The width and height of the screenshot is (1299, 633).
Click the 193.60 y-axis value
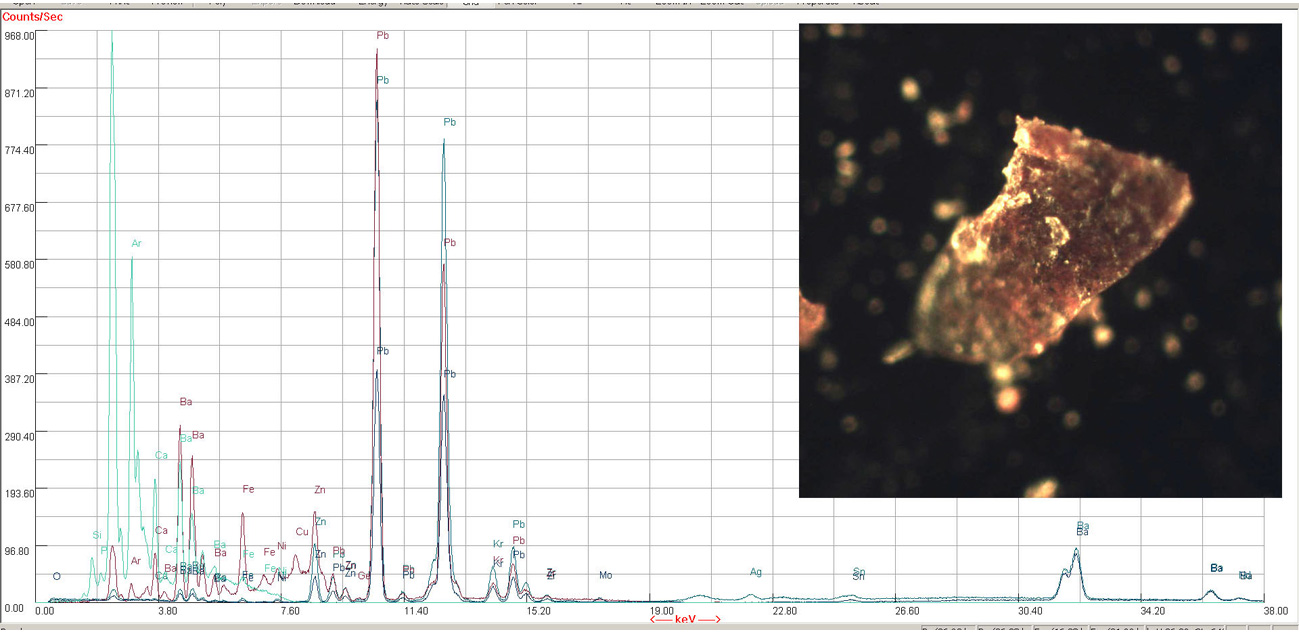tap(21, 493)
